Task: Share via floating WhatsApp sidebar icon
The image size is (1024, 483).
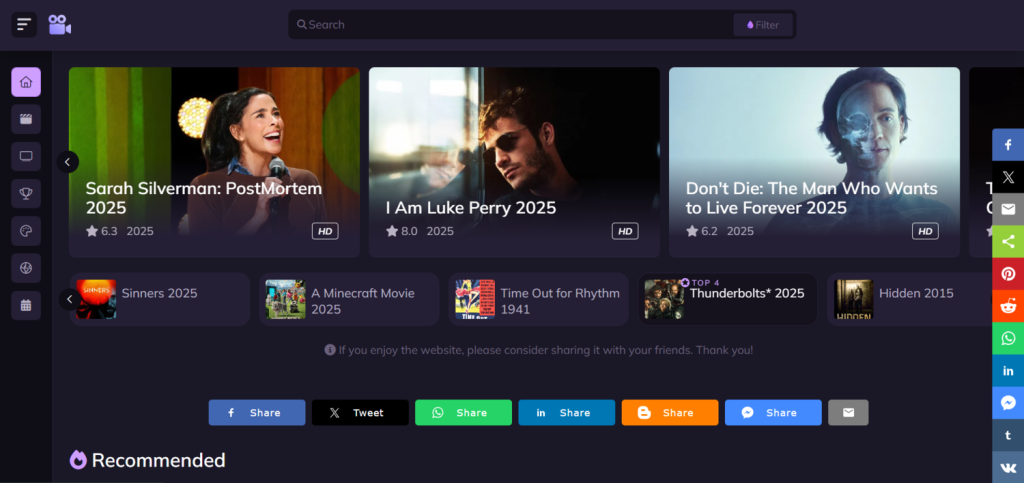Action: (x=1008, y=339)
